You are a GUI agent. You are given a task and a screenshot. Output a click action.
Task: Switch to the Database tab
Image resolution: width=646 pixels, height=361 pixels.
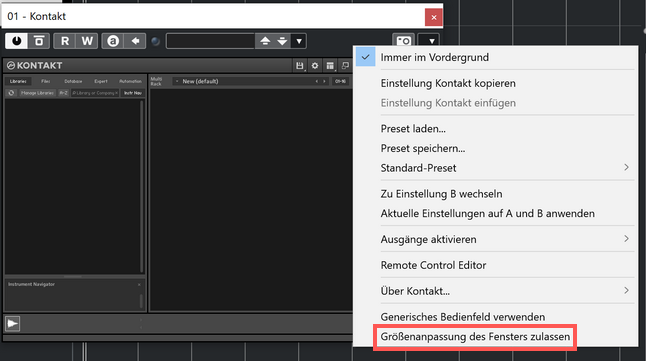pos(73,81)
